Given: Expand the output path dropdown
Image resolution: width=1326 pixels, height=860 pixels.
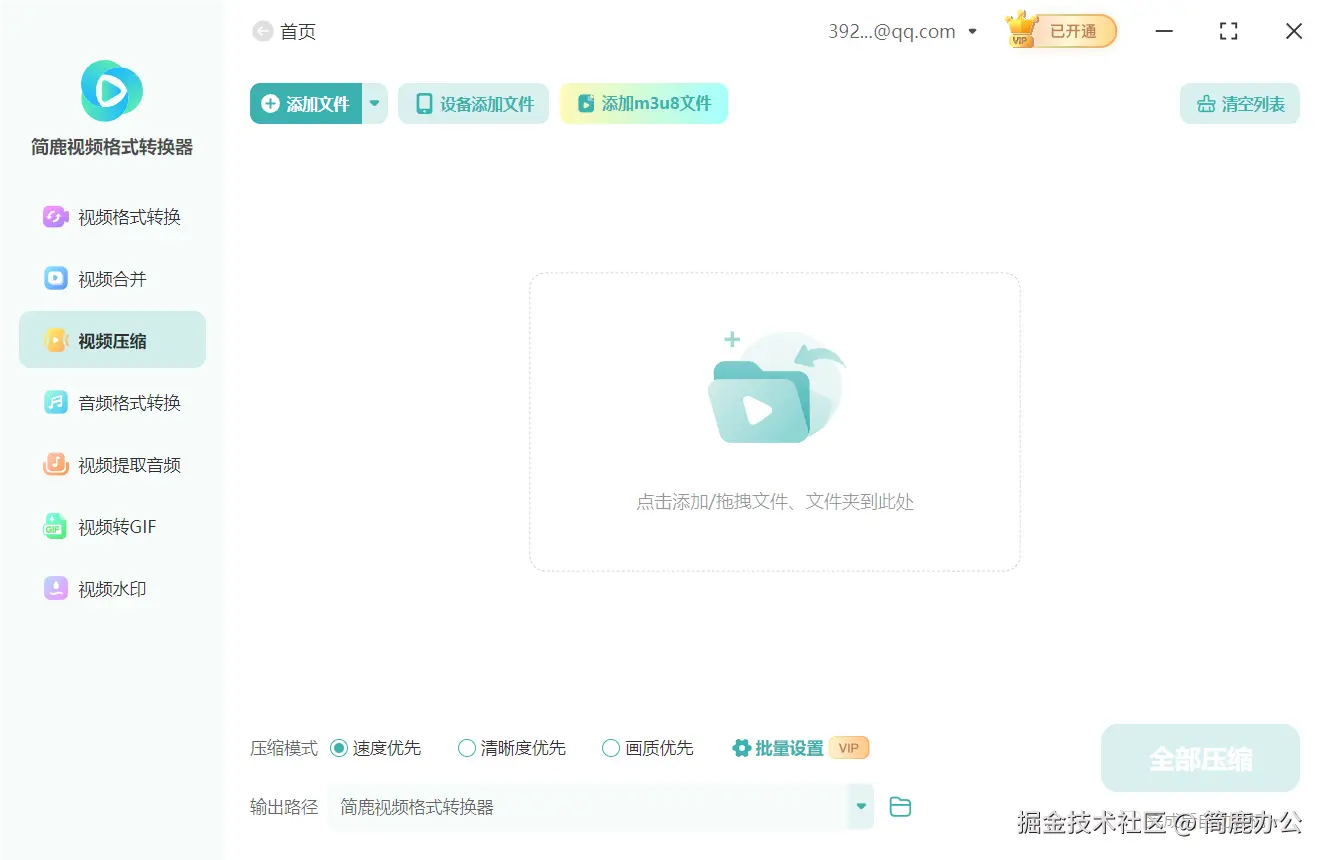Looking at the screenshot, I should pyautogui.click(x=859, y=806).
